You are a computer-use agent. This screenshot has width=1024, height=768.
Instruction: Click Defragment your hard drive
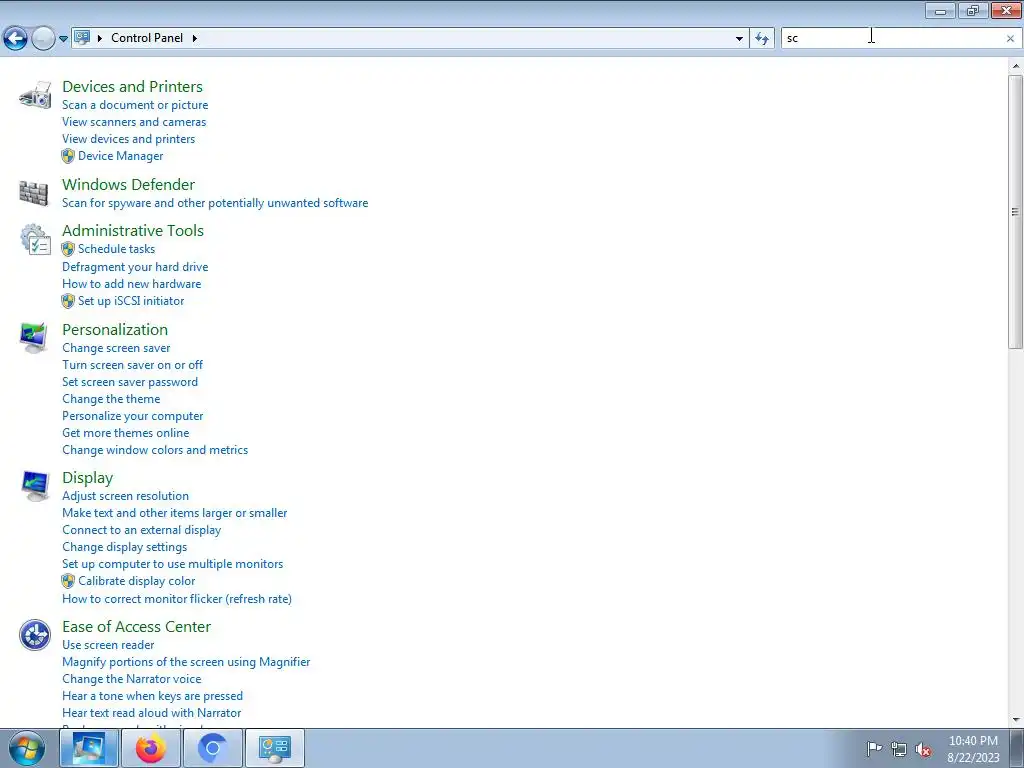135,267
